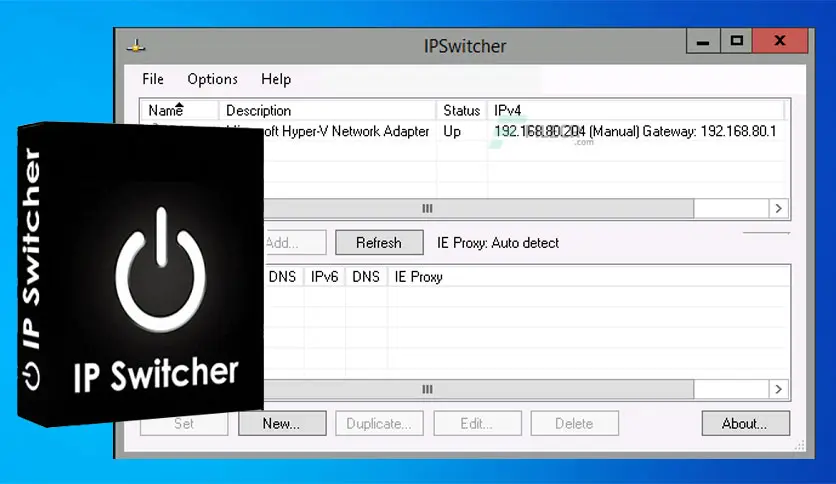This screenshot has width=836, height=484.
Task: Click the Duplicate... button
Action: [x=379, y=423]
